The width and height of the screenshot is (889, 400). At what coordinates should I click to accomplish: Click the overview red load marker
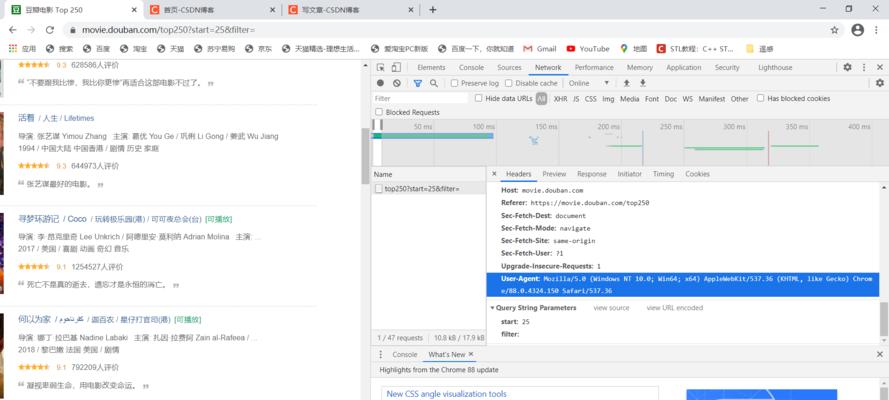click(769, 148)
